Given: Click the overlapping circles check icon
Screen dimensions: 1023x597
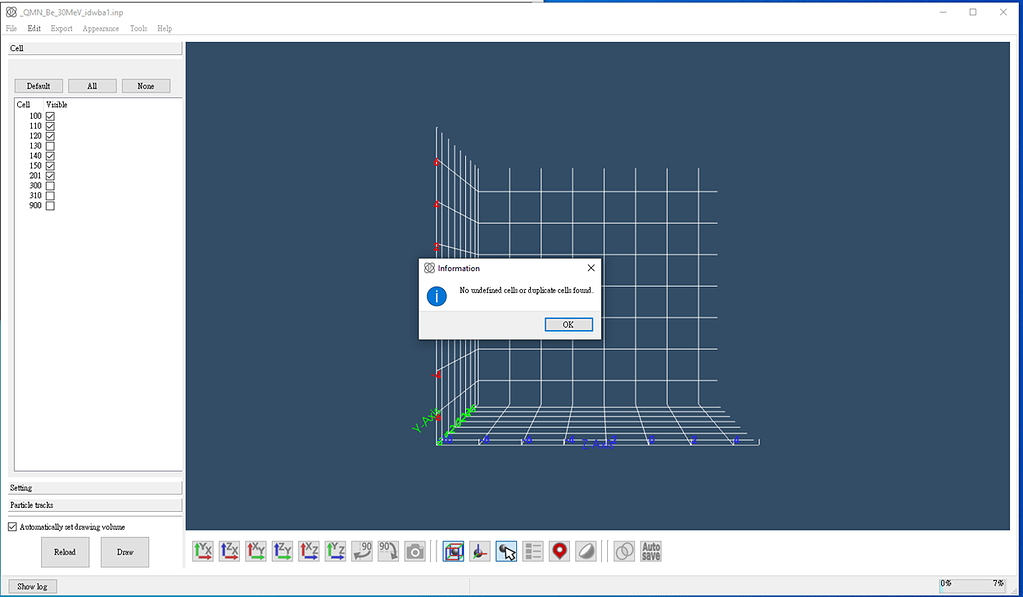Looking at the screenshot, I should 624,551.
